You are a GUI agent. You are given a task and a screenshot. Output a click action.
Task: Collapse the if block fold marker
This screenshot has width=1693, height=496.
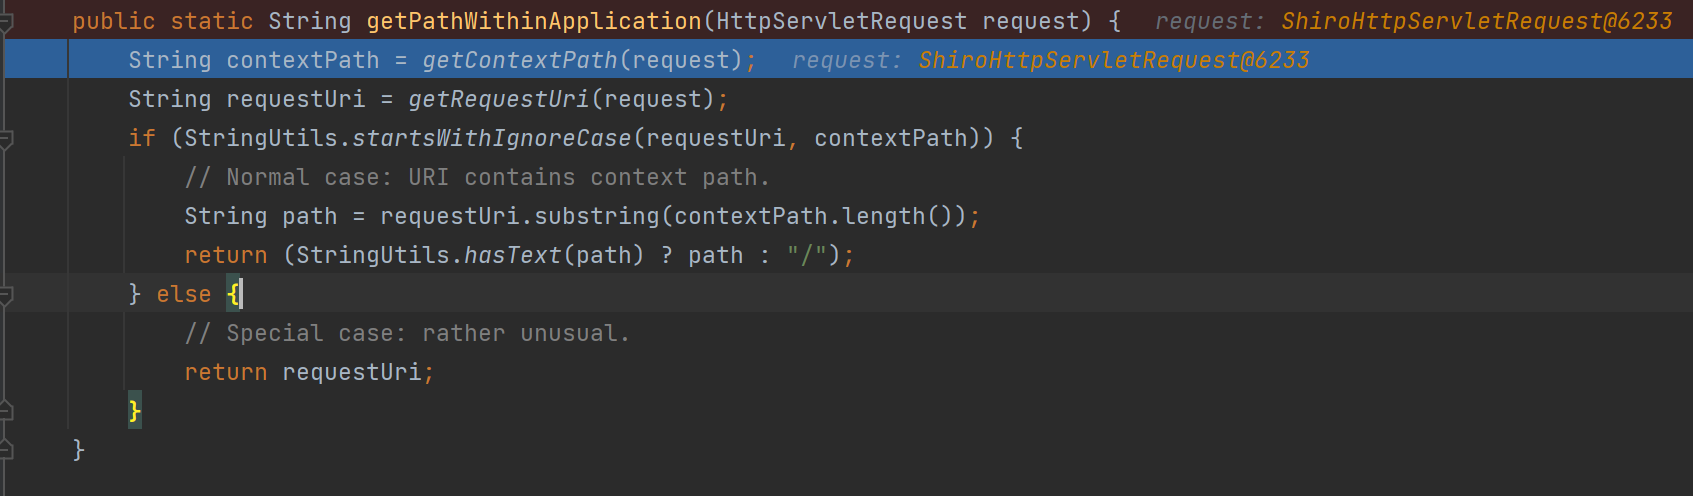point(6,138)
